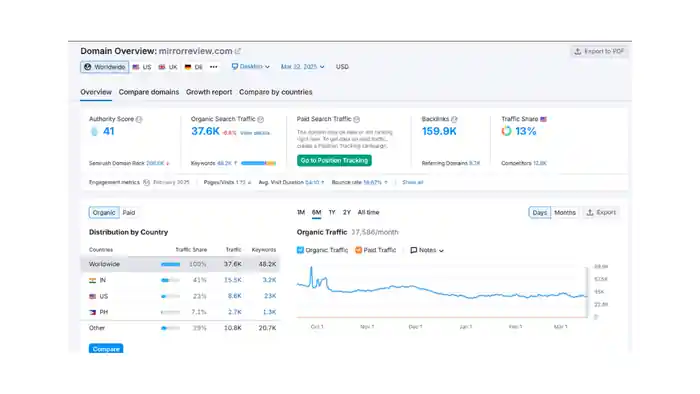Click Backlinks info icon
700x394 pixels.
pos(454,119)
